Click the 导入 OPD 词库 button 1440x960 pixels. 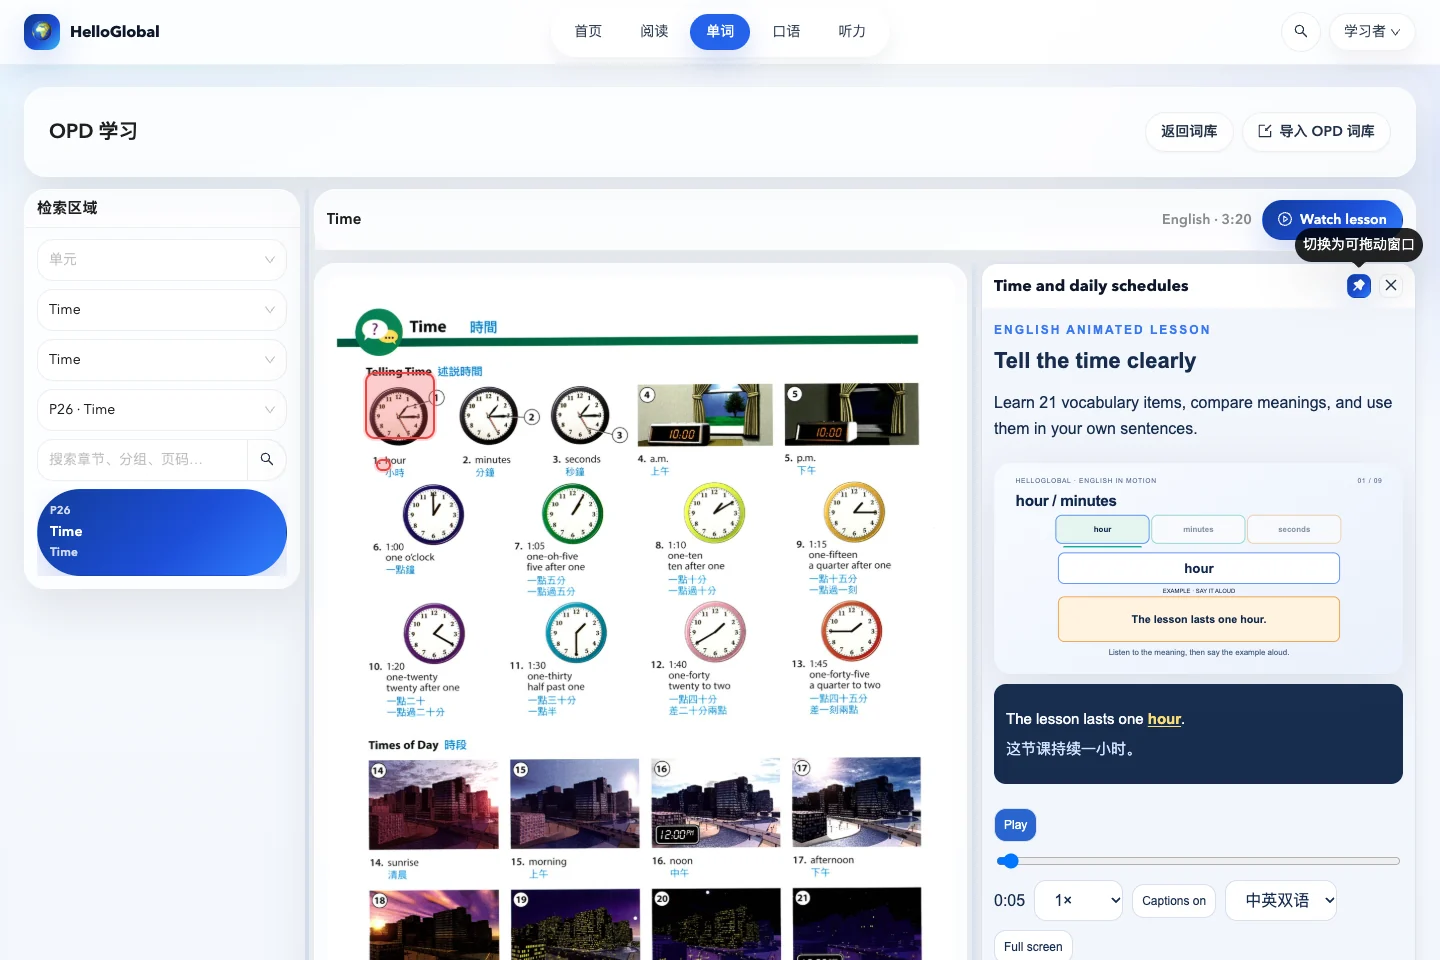1316,132
